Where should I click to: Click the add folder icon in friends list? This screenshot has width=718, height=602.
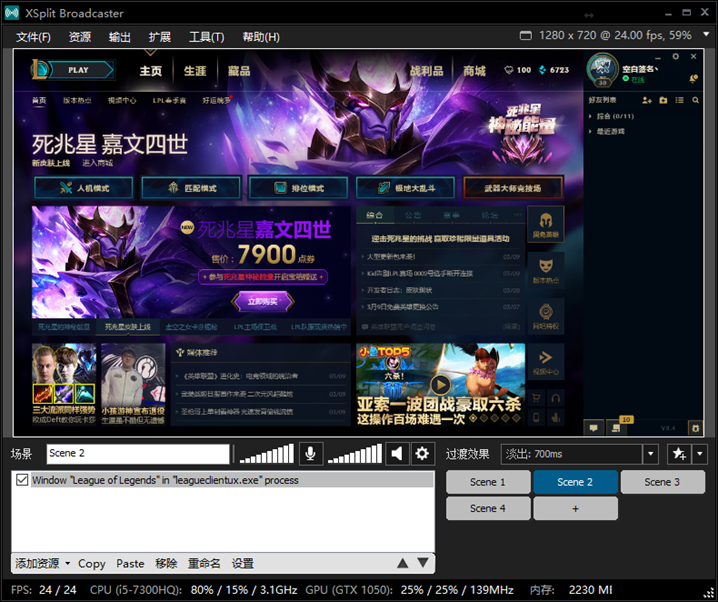tap(663, 100)
